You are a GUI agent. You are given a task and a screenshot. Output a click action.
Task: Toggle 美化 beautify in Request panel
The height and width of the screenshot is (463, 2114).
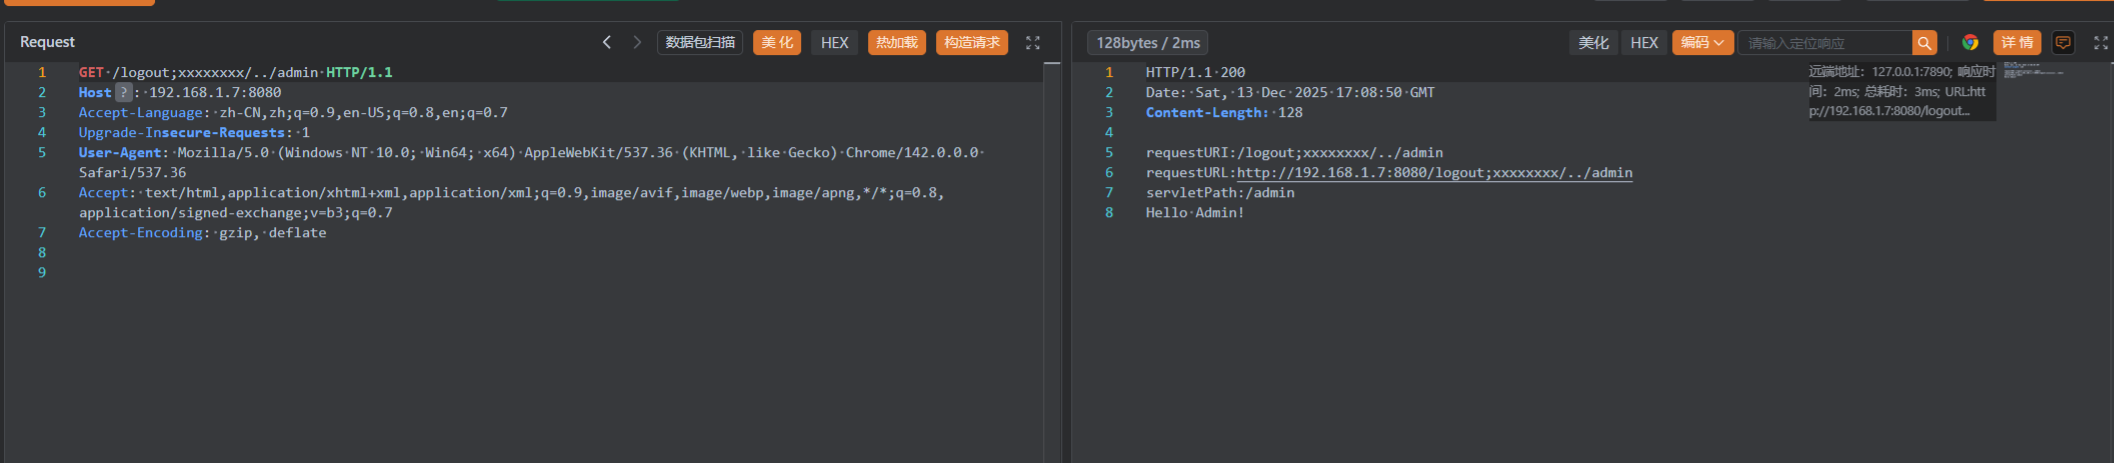[776, 43]
